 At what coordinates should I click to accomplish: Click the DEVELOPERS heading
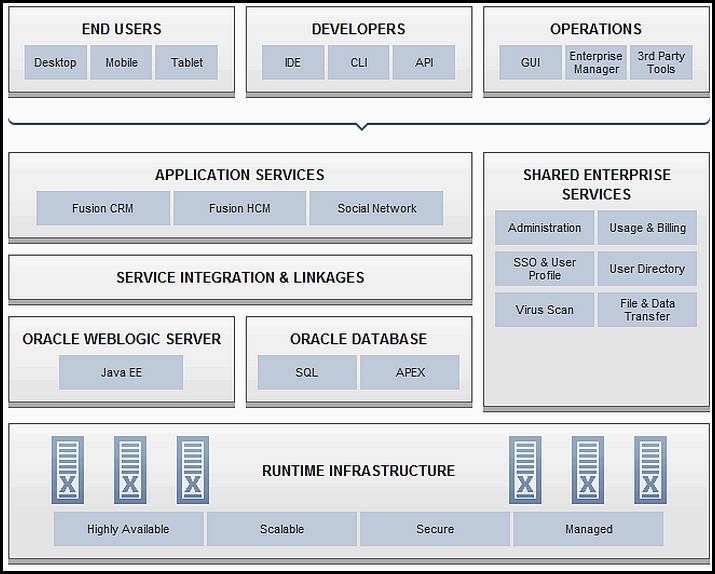pos(358,29)
